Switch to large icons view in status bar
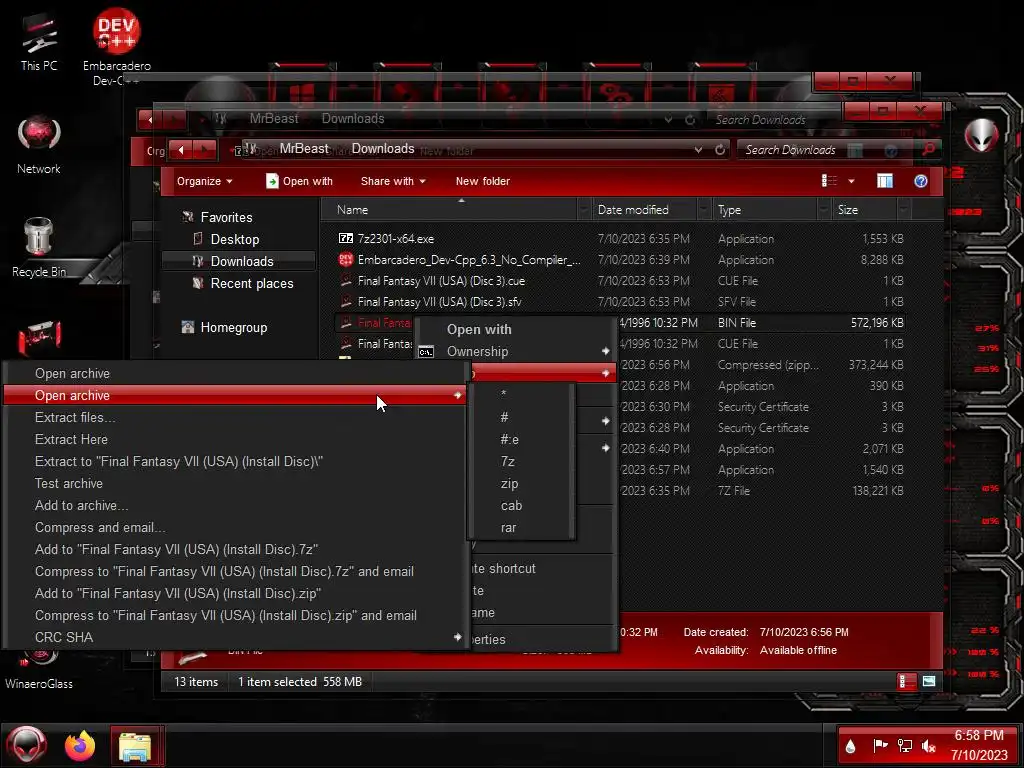This screenshot has height=768, width=1024. click(x=929, y=682)
